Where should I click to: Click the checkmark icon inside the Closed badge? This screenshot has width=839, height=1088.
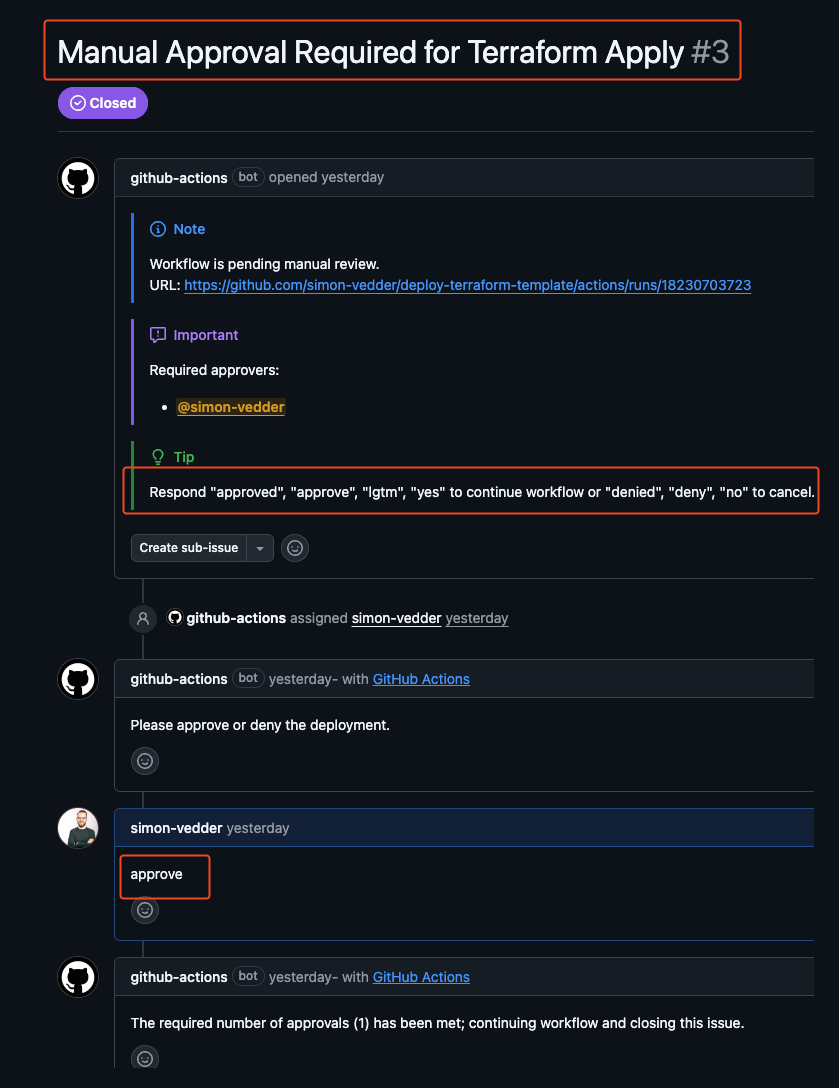pos(77,102)
